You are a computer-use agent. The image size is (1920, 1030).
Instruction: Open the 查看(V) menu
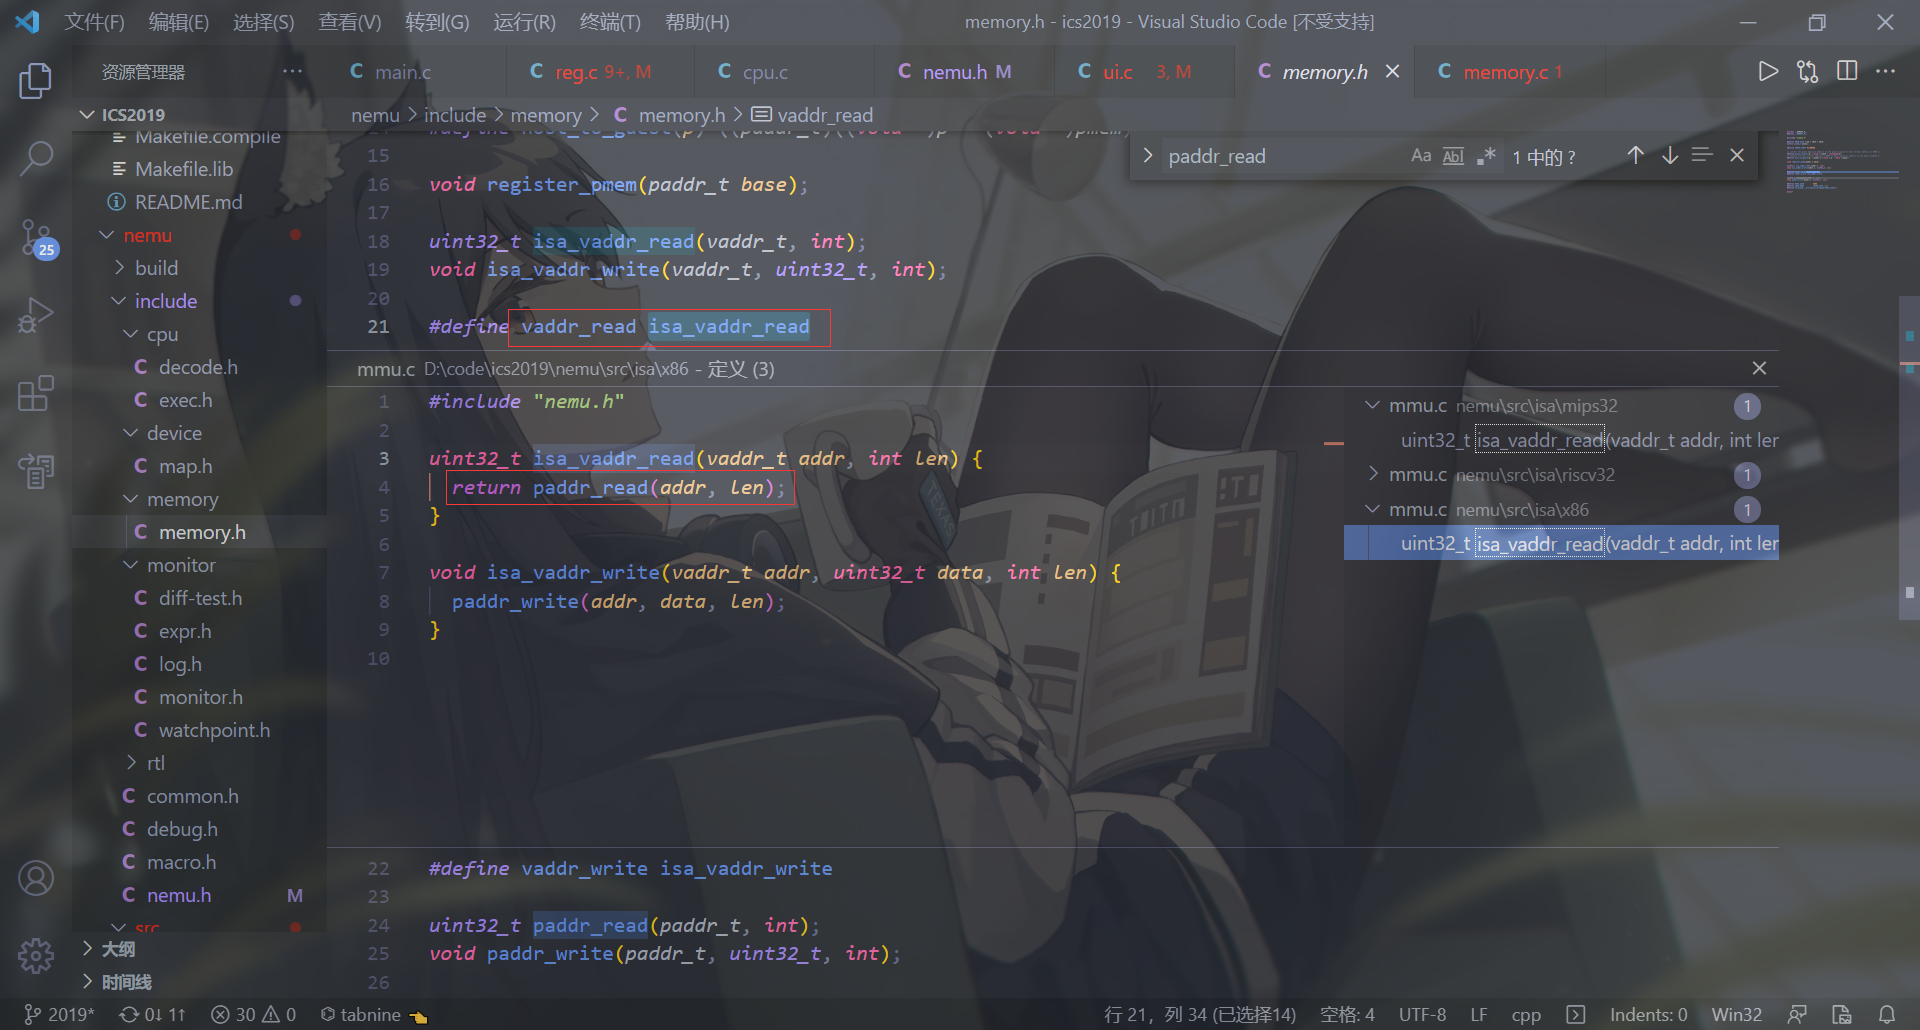pyautogui.click(x=350, y=22)
